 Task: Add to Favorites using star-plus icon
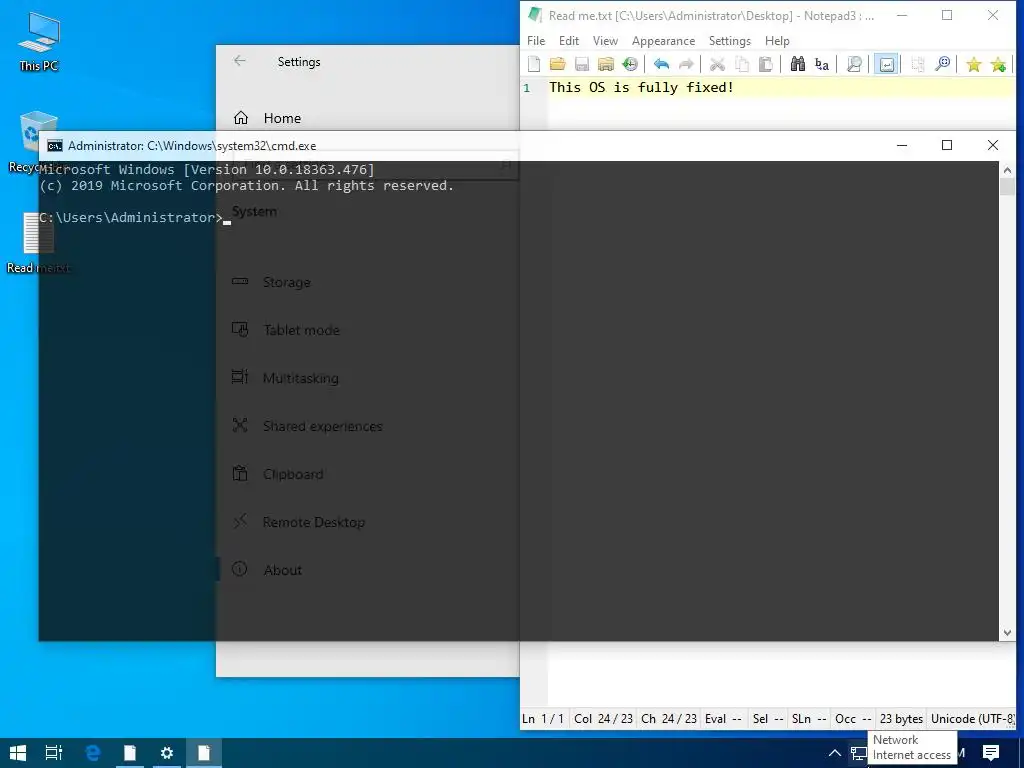coord(998,64)
